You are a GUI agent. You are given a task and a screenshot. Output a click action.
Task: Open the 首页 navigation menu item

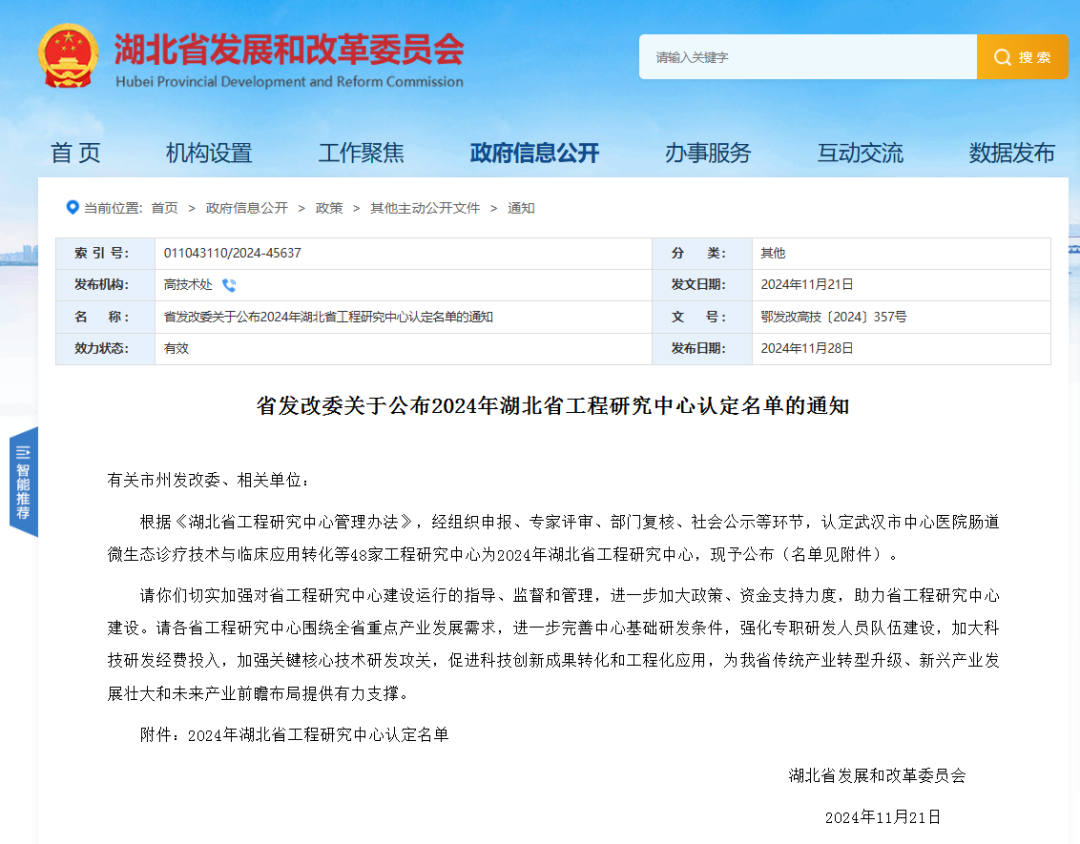(x=76, y=152)
